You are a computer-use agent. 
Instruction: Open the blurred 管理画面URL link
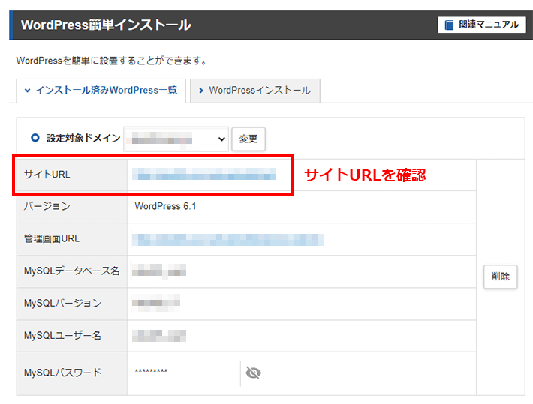(x=228, y=240)
